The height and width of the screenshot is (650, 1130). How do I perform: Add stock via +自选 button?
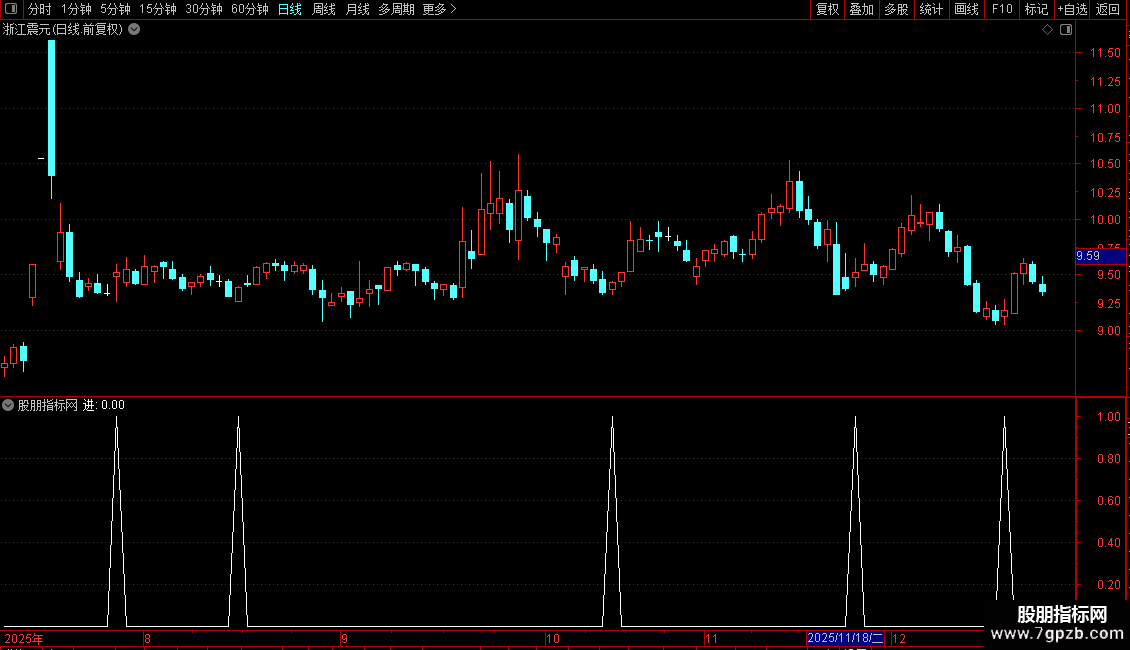[1072, 9]
